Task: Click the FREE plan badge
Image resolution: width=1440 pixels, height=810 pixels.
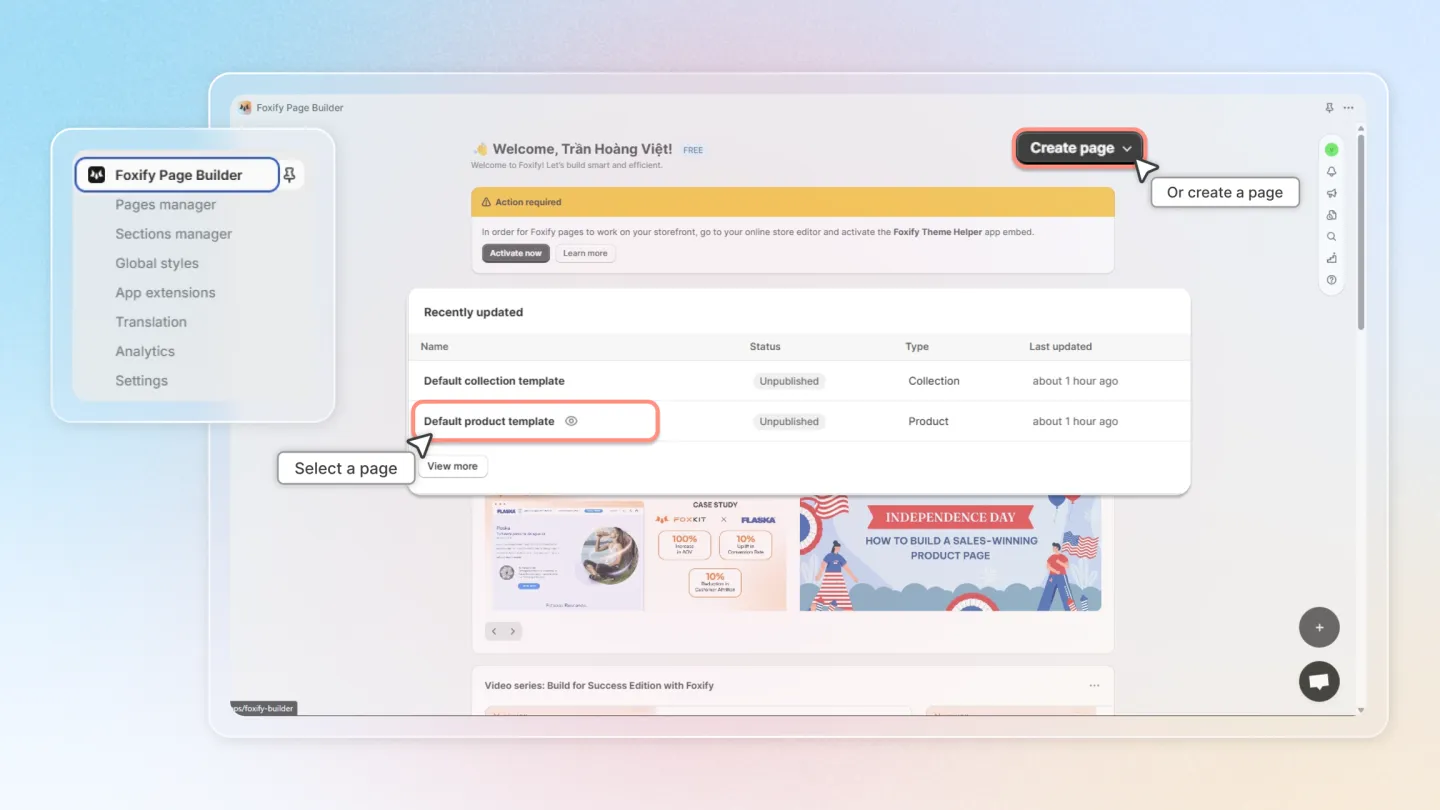Action: [x=693, y=150]
